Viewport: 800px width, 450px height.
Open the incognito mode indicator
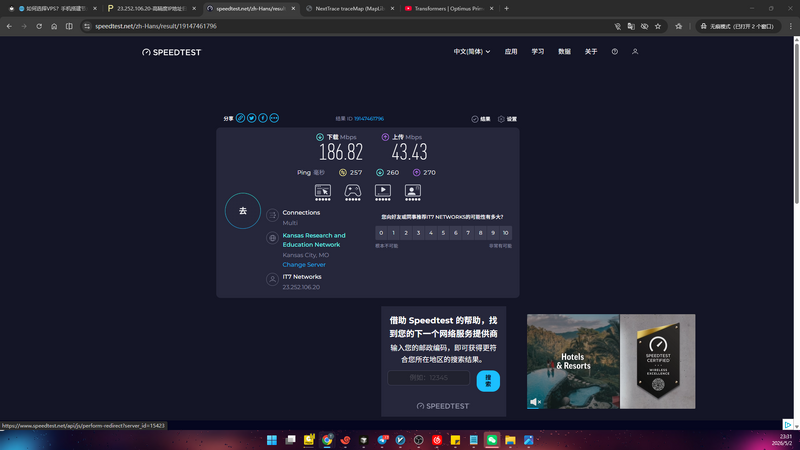738,26
